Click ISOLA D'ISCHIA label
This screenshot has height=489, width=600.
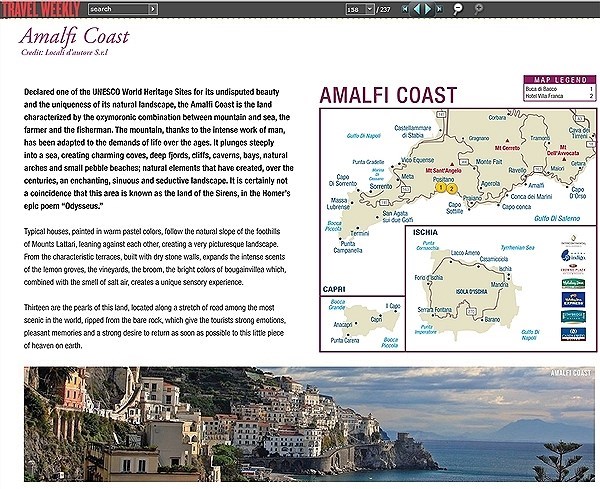tap(471, 292)
